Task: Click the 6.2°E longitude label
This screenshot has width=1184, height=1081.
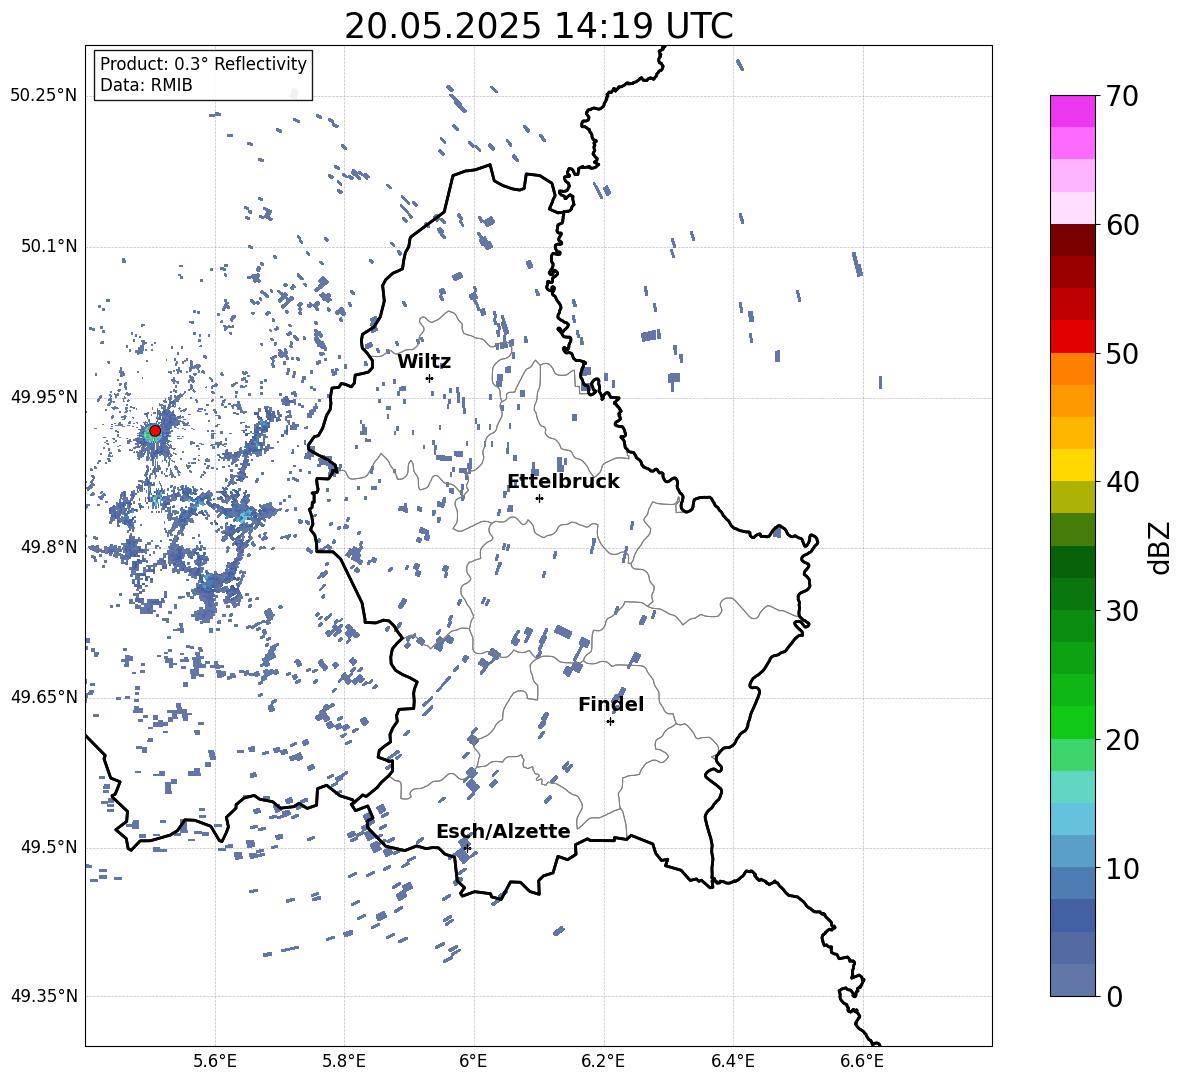Action: (x=603, y=1062)
